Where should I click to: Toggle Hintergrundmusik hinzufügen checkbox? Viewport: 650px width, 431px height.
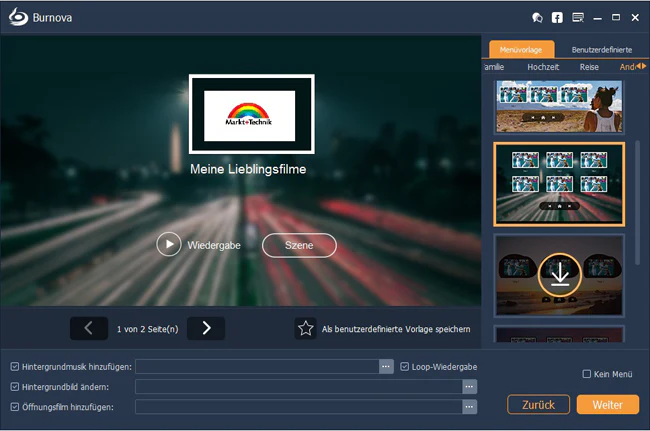pyautogui.click(x=15, y=367)
